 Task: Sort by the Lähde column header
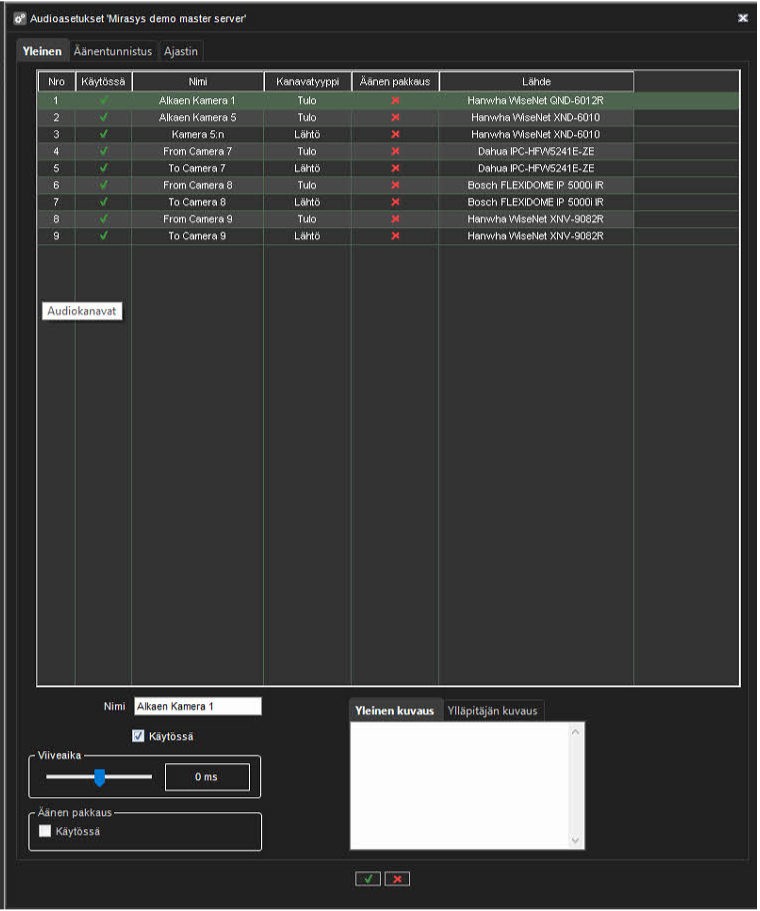click(535, 81)
